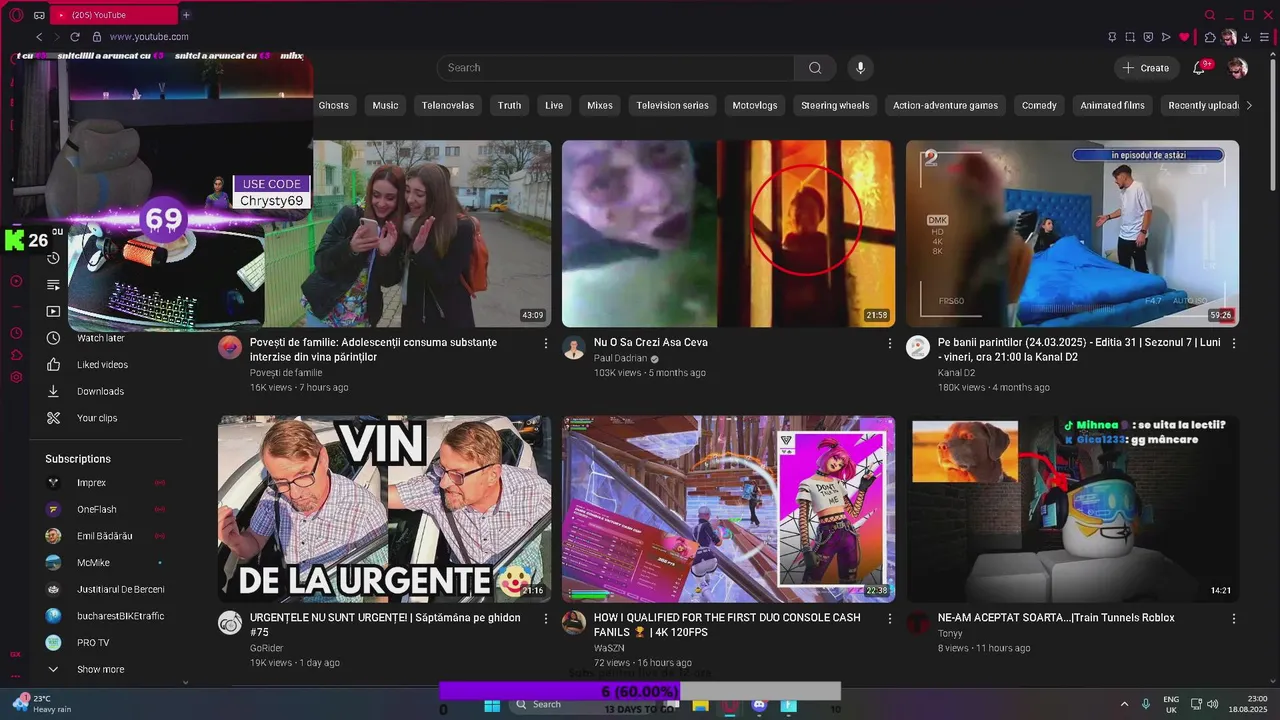Click the OneFlash channel avatar
This screenshot has width=1280, height=720.
click(54, 510)
